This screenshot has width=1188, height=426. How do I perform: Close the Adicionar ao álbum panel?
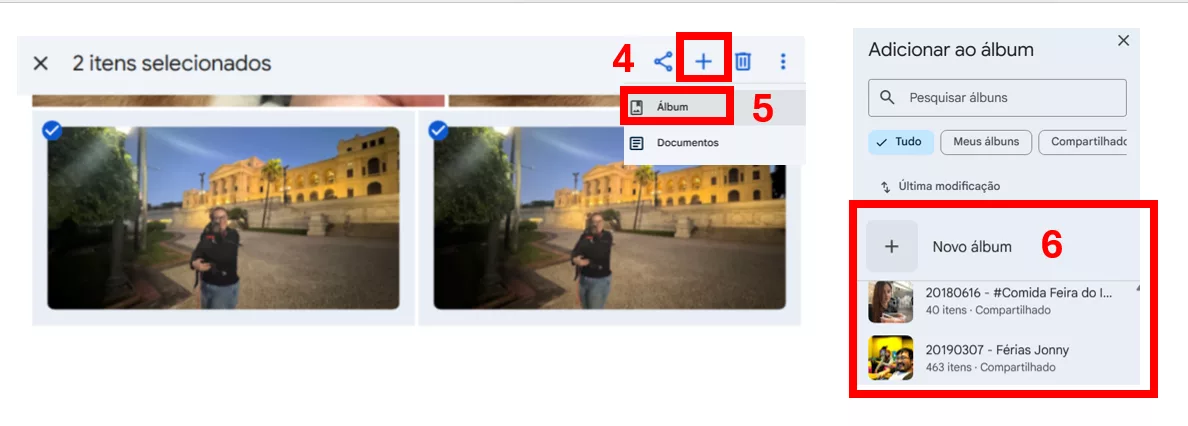(1124, 41)
